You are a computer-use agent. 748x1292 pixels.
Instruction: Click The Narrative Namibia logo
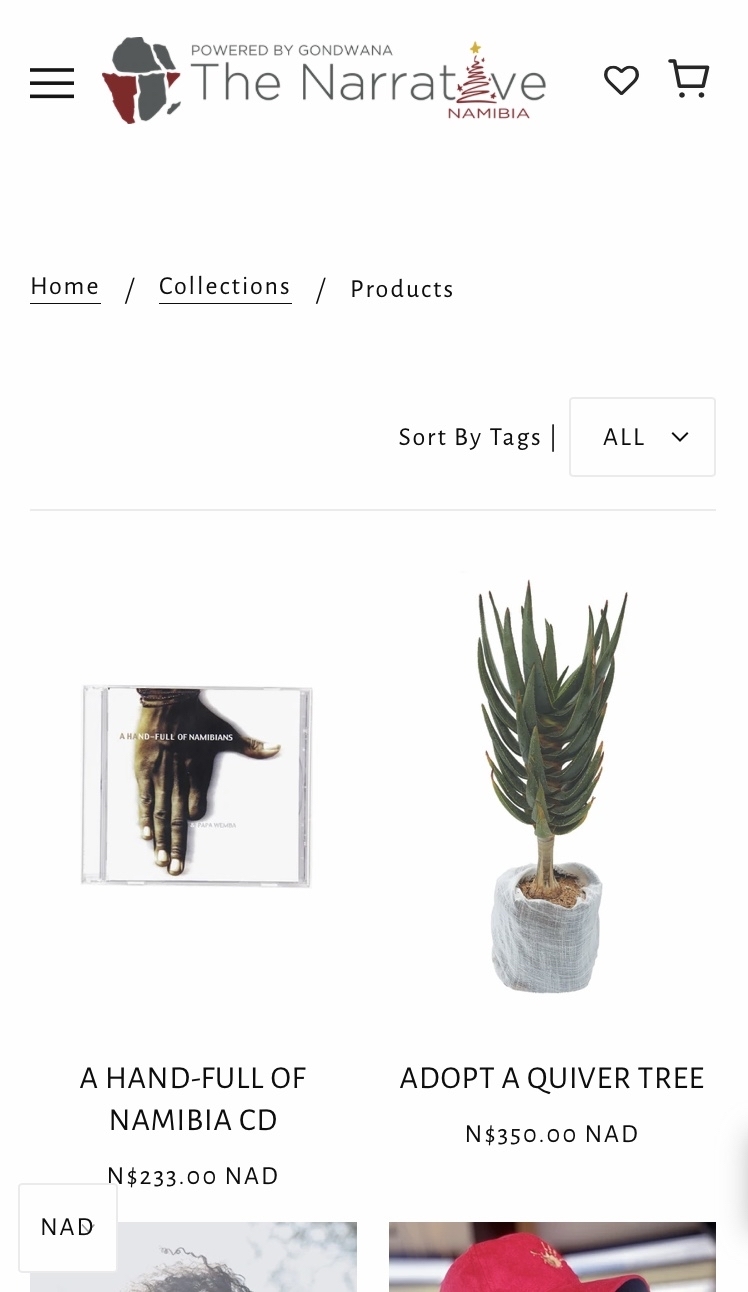(x=325, y=81)
